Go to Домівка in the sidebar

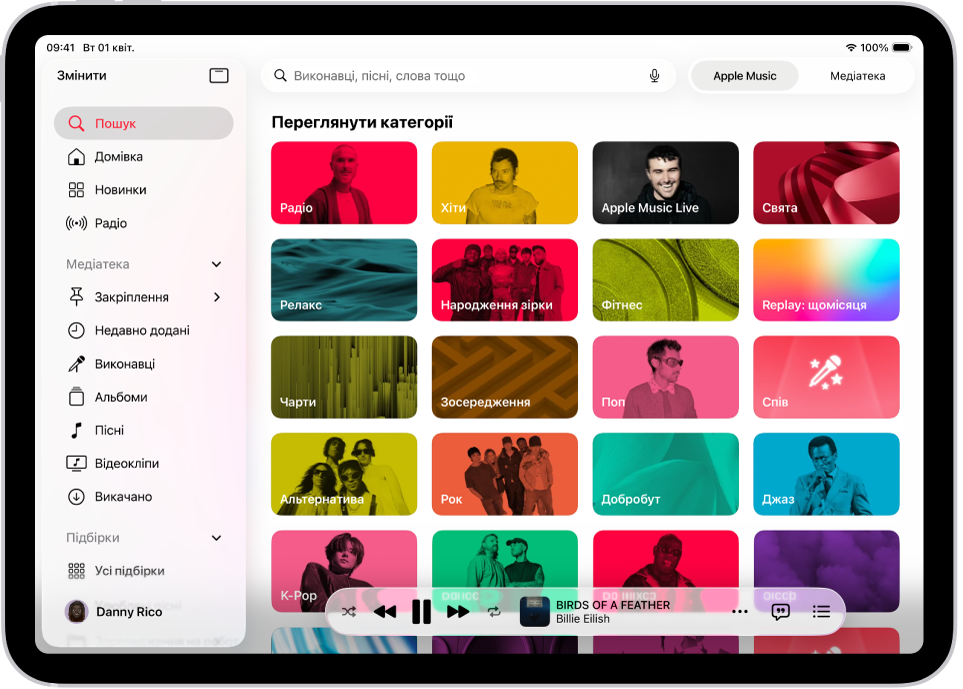coord(144,157)
